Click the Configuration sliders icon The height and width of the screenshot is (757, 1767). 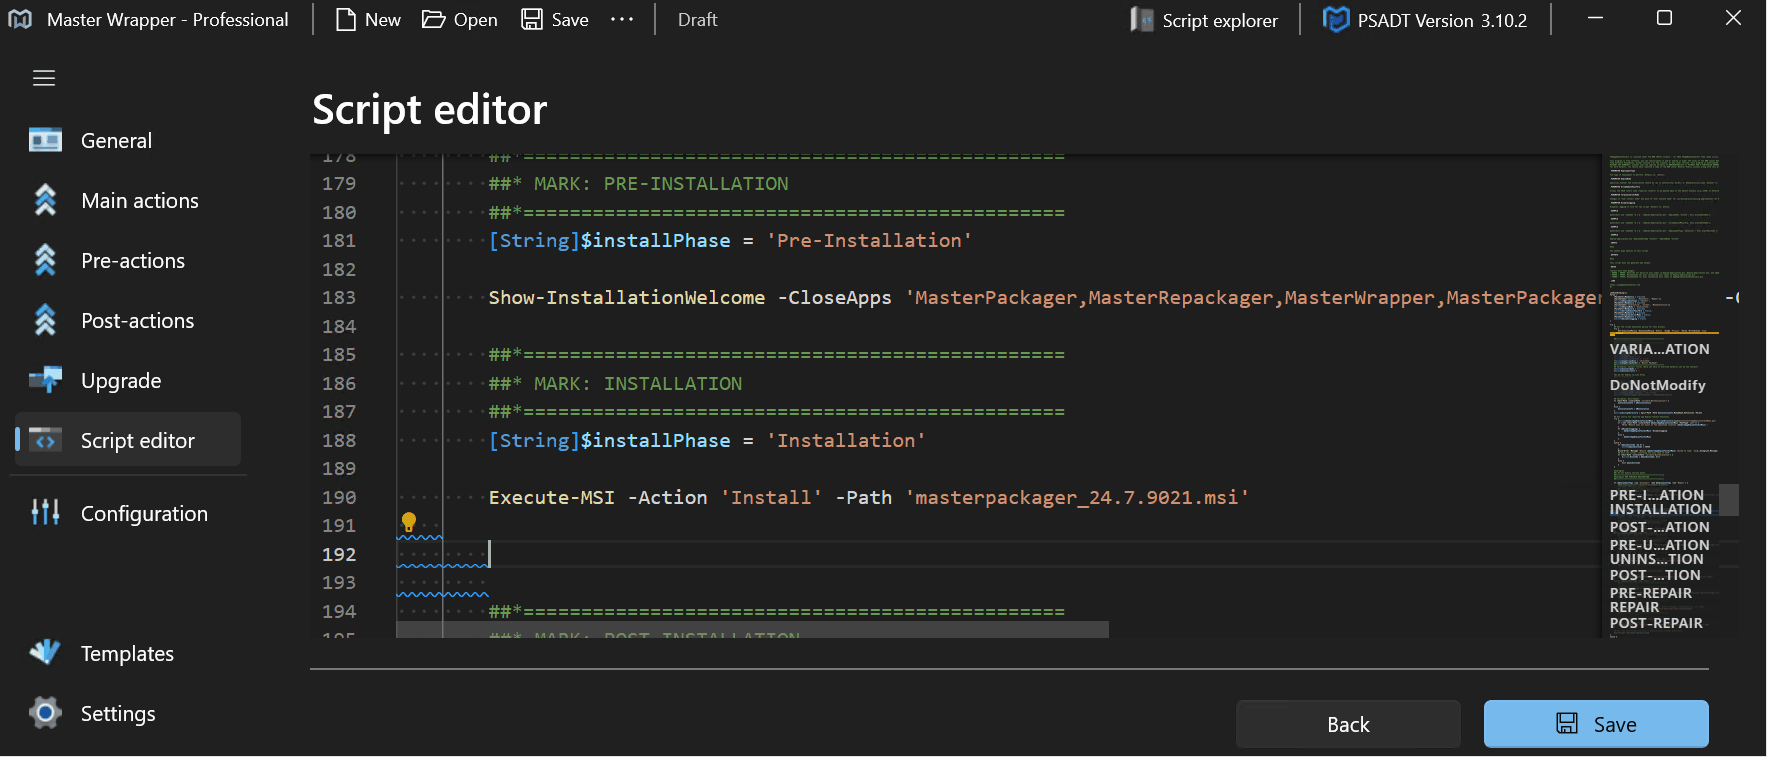pos(45,512)
